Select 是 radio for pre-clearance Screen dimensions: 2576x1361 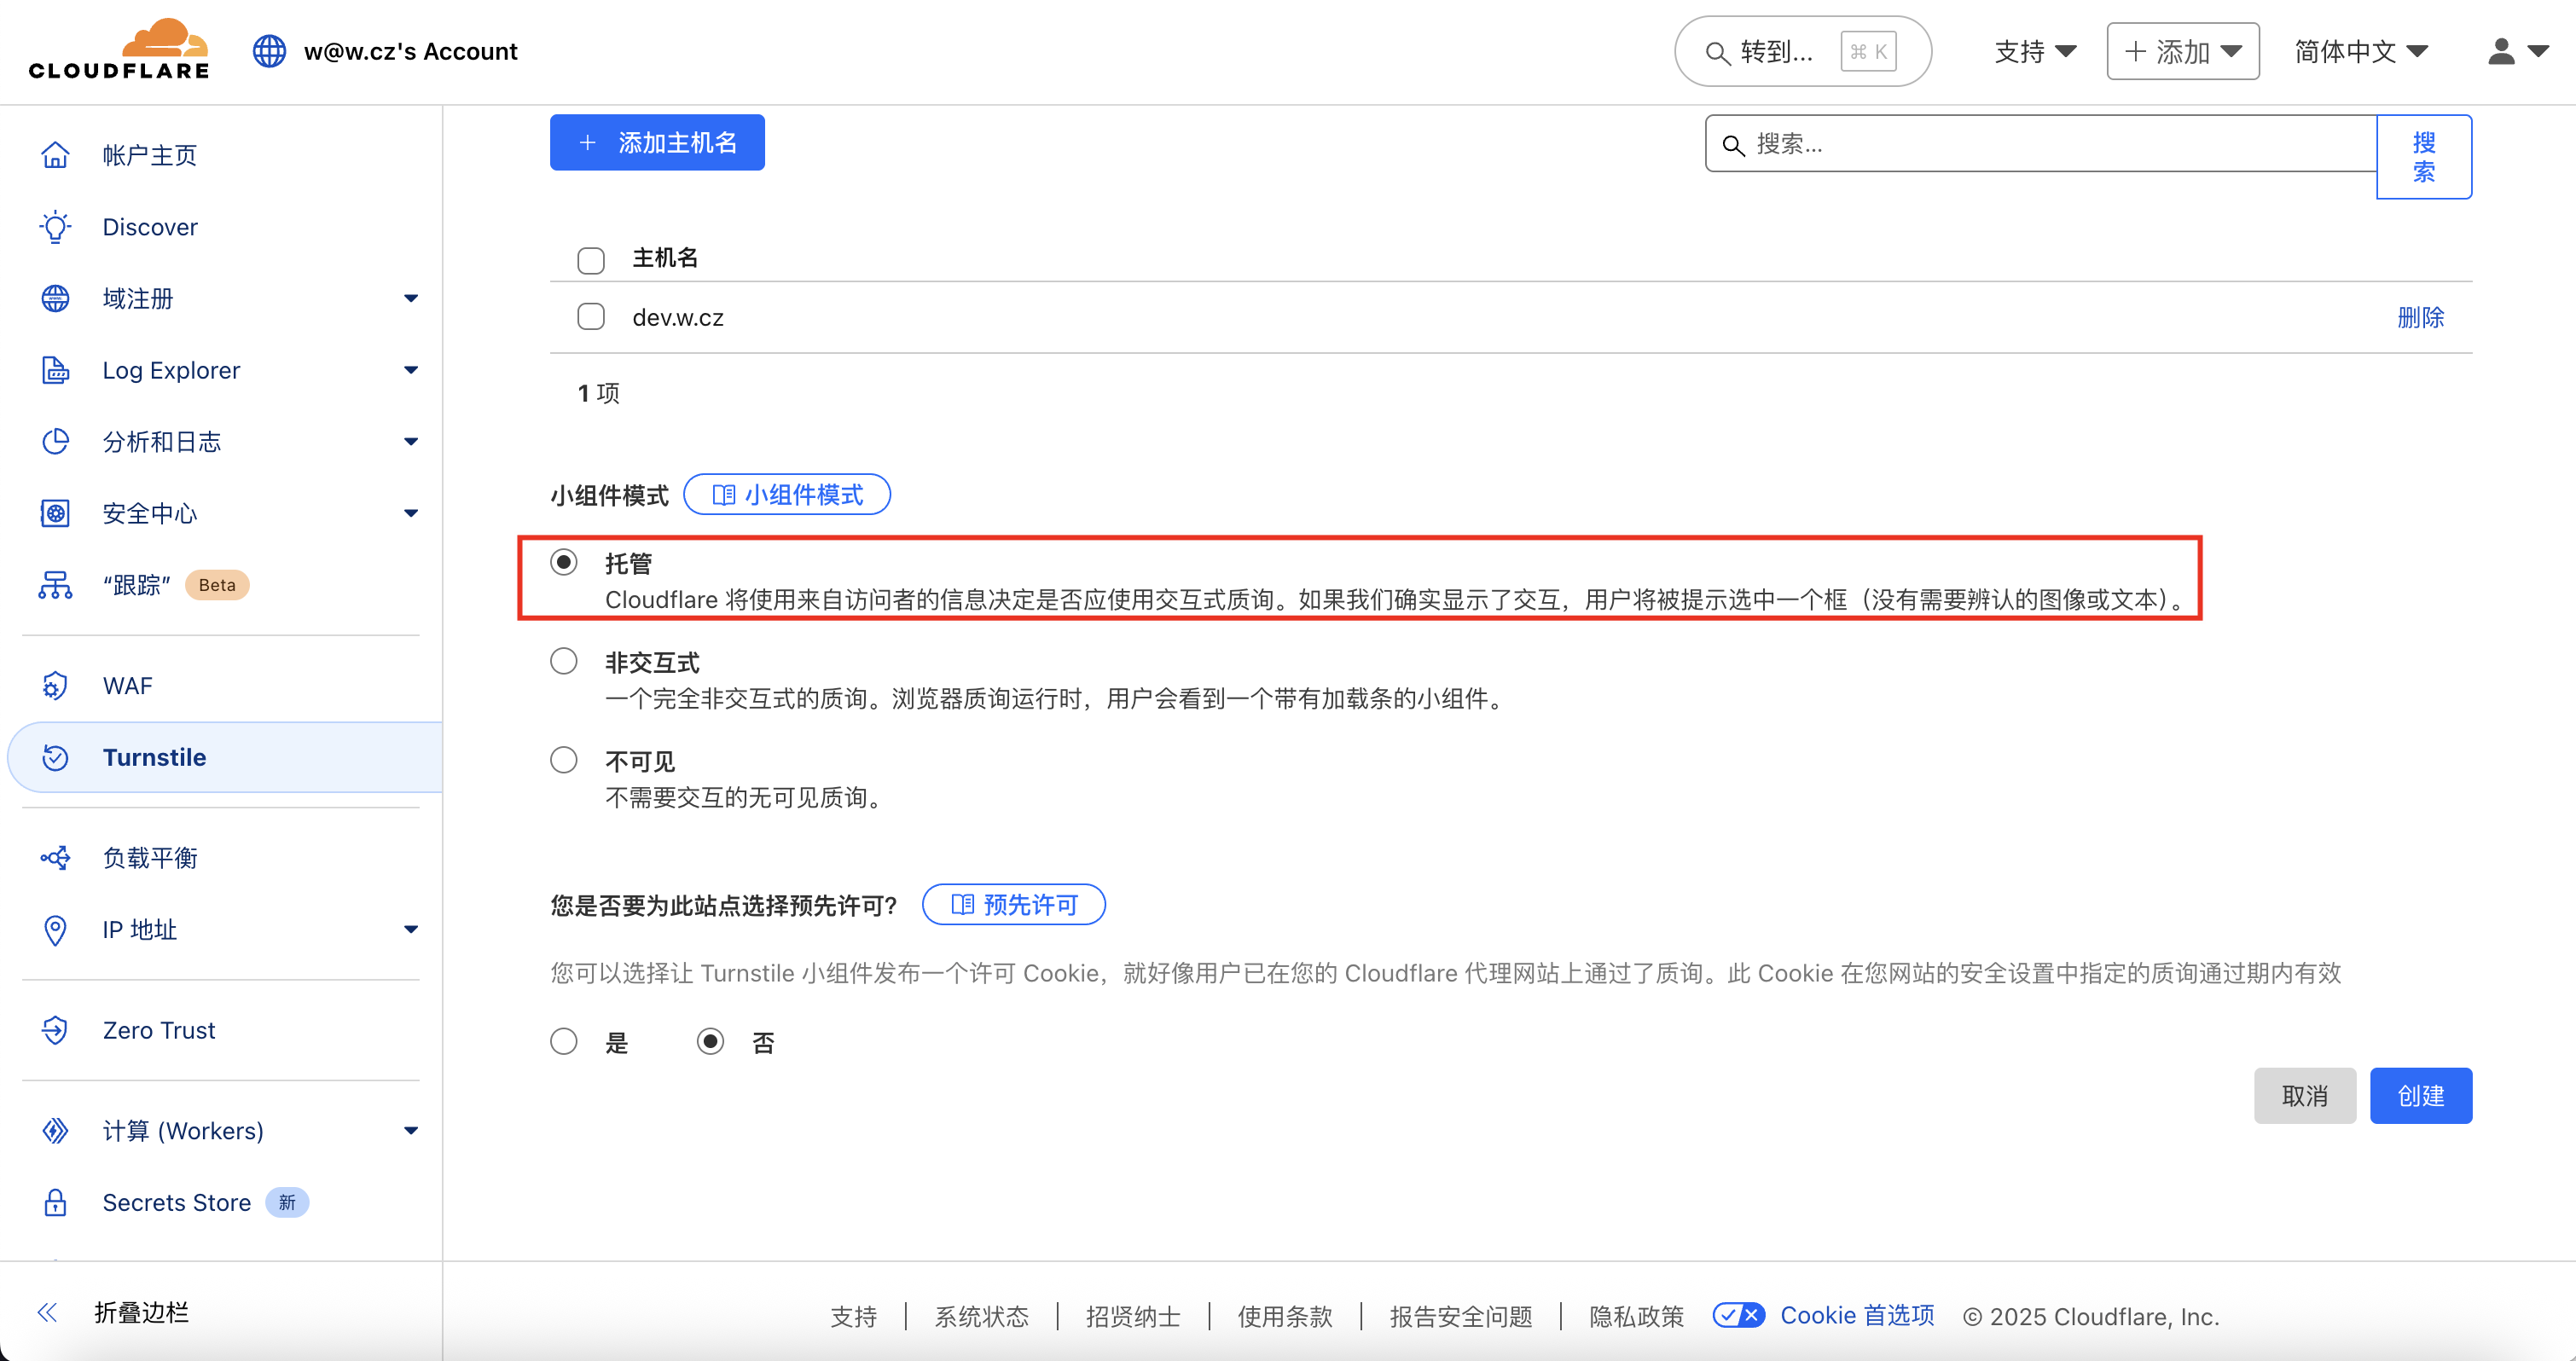tap(564, 1042)
